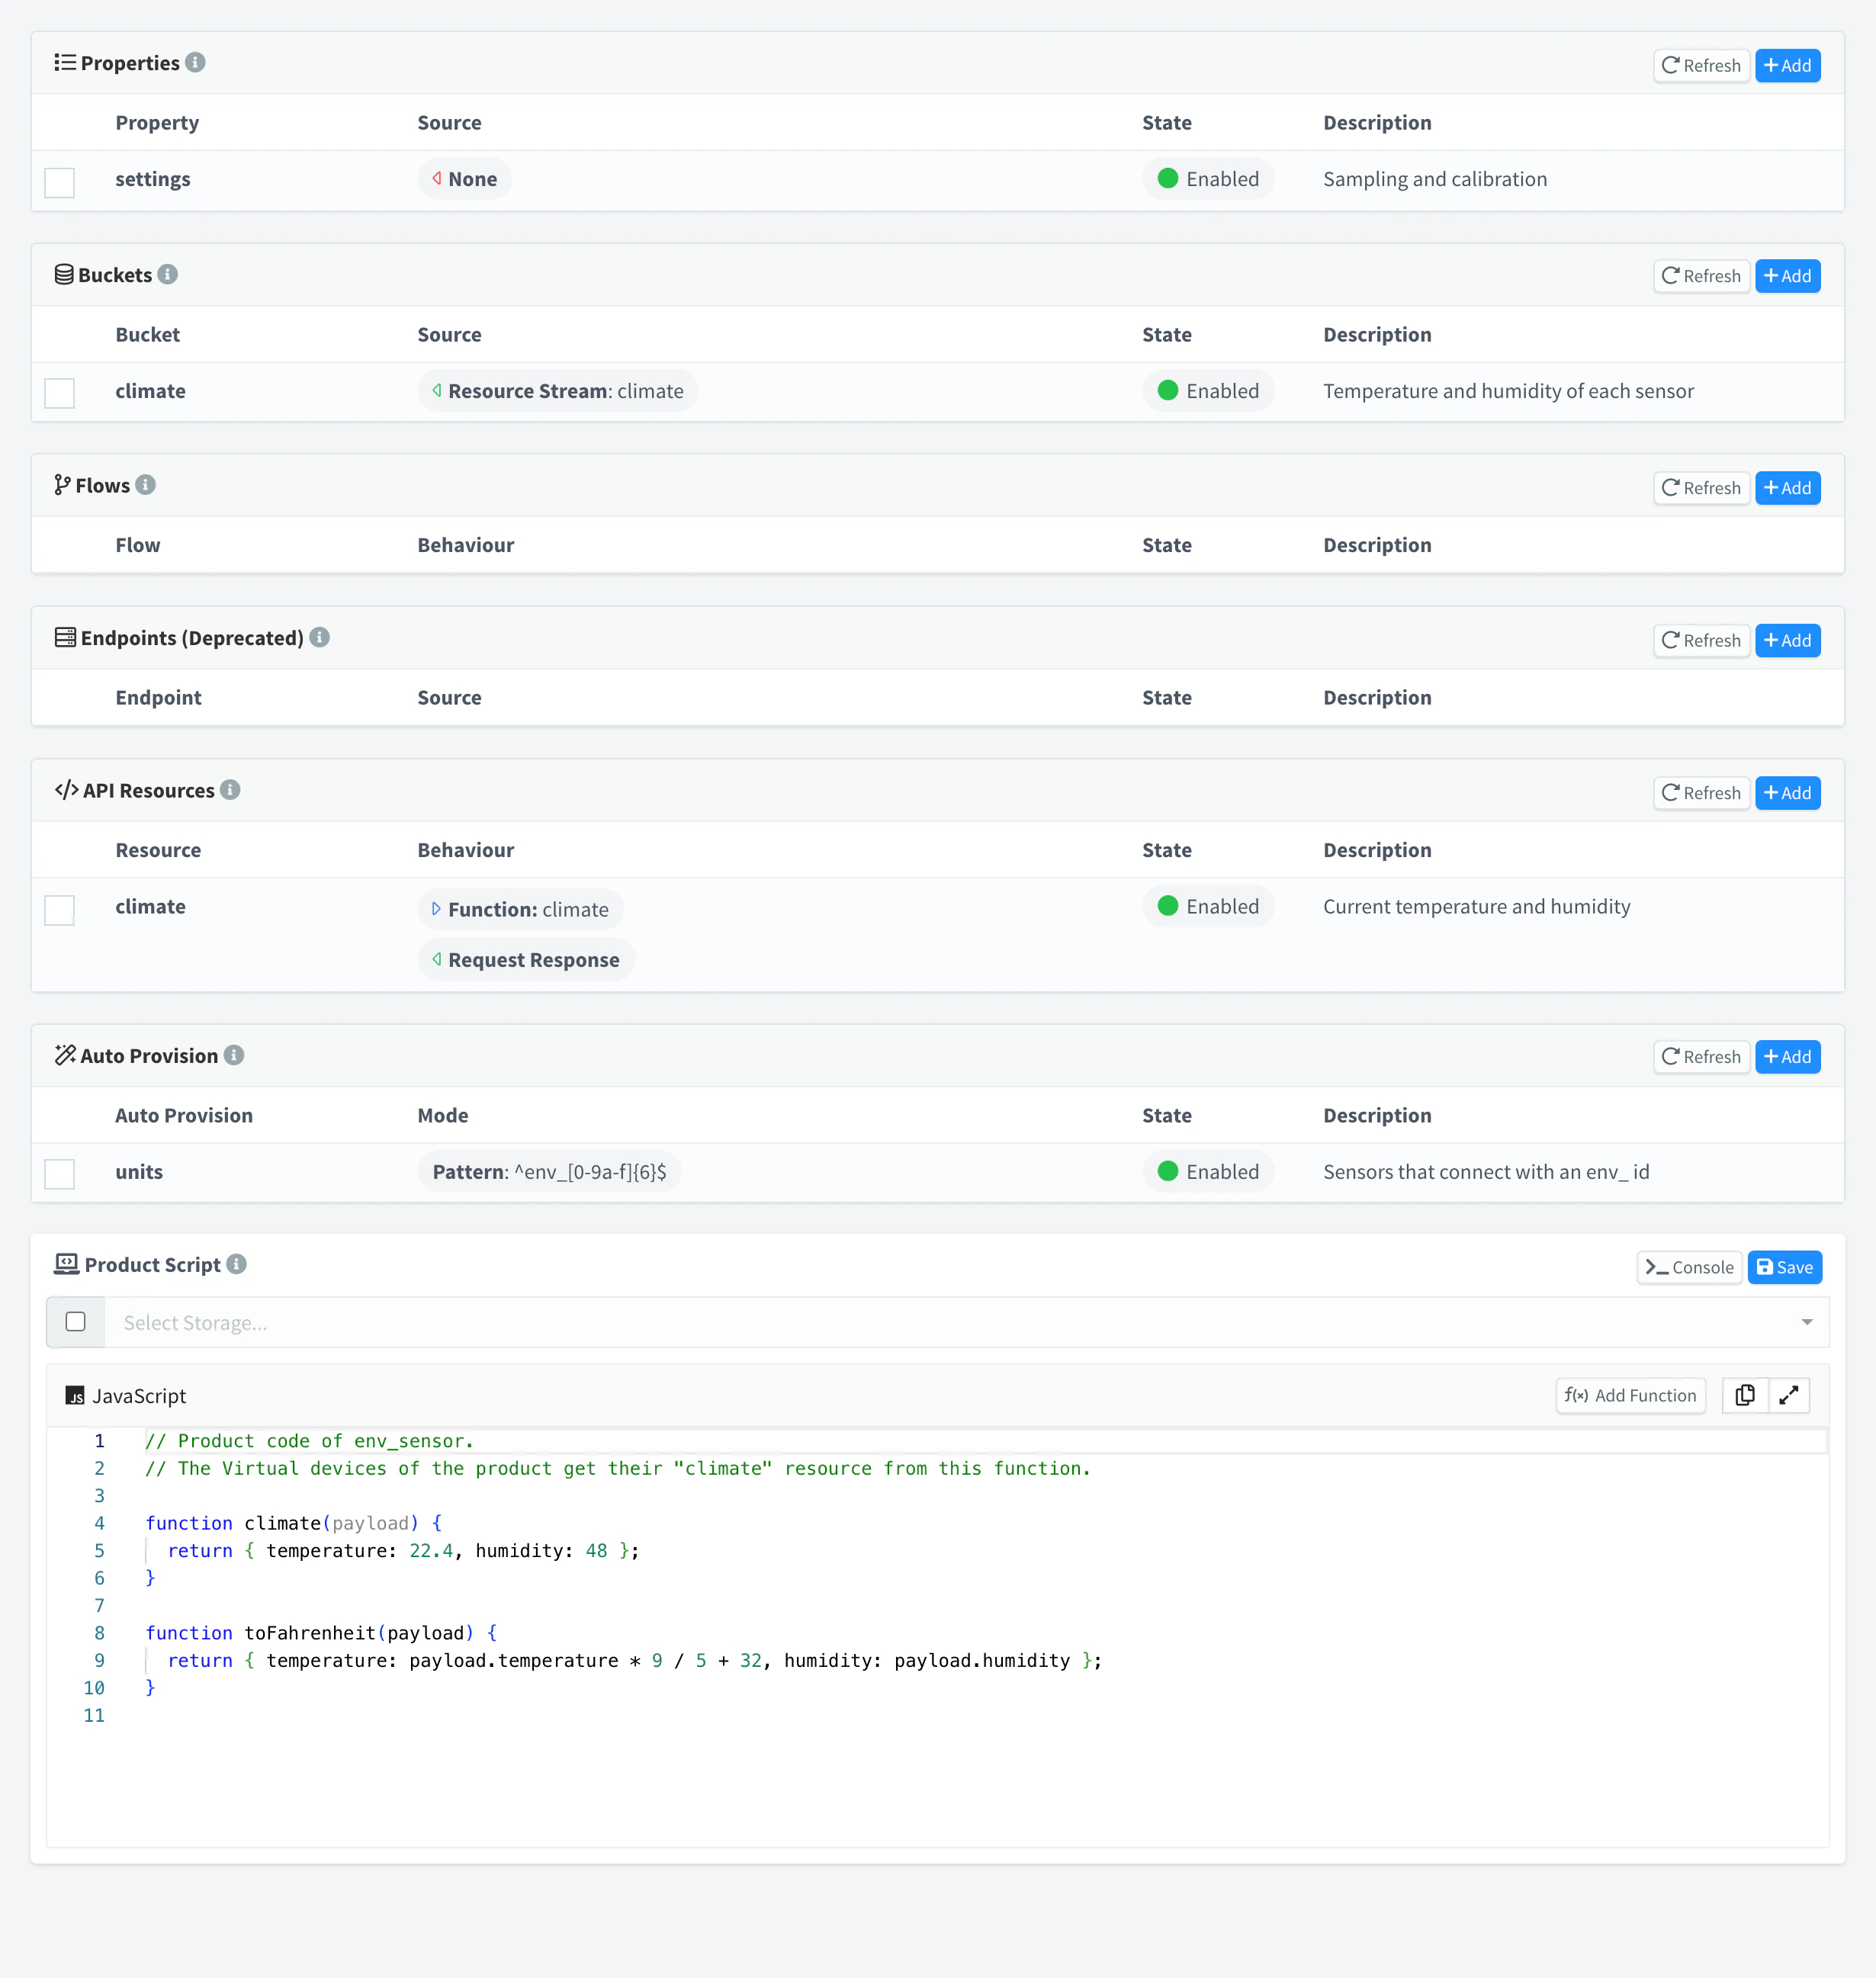Click the Resource Stream: climate source tag
The width and height of the screenshot is (1876, 1978).
[557, 391]
